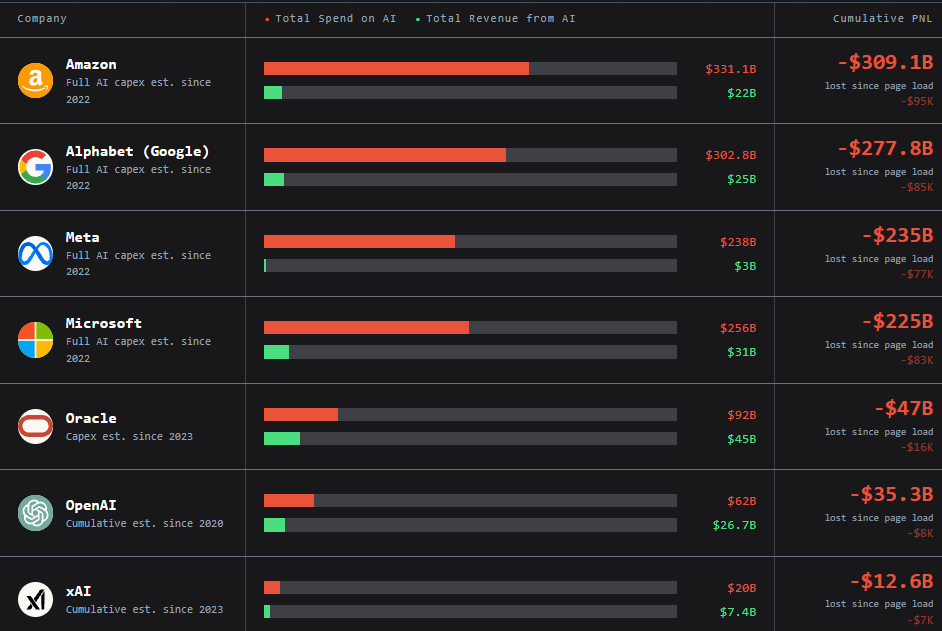Click the $45B revenue value
942x631 pixels.
pos(741,439)
